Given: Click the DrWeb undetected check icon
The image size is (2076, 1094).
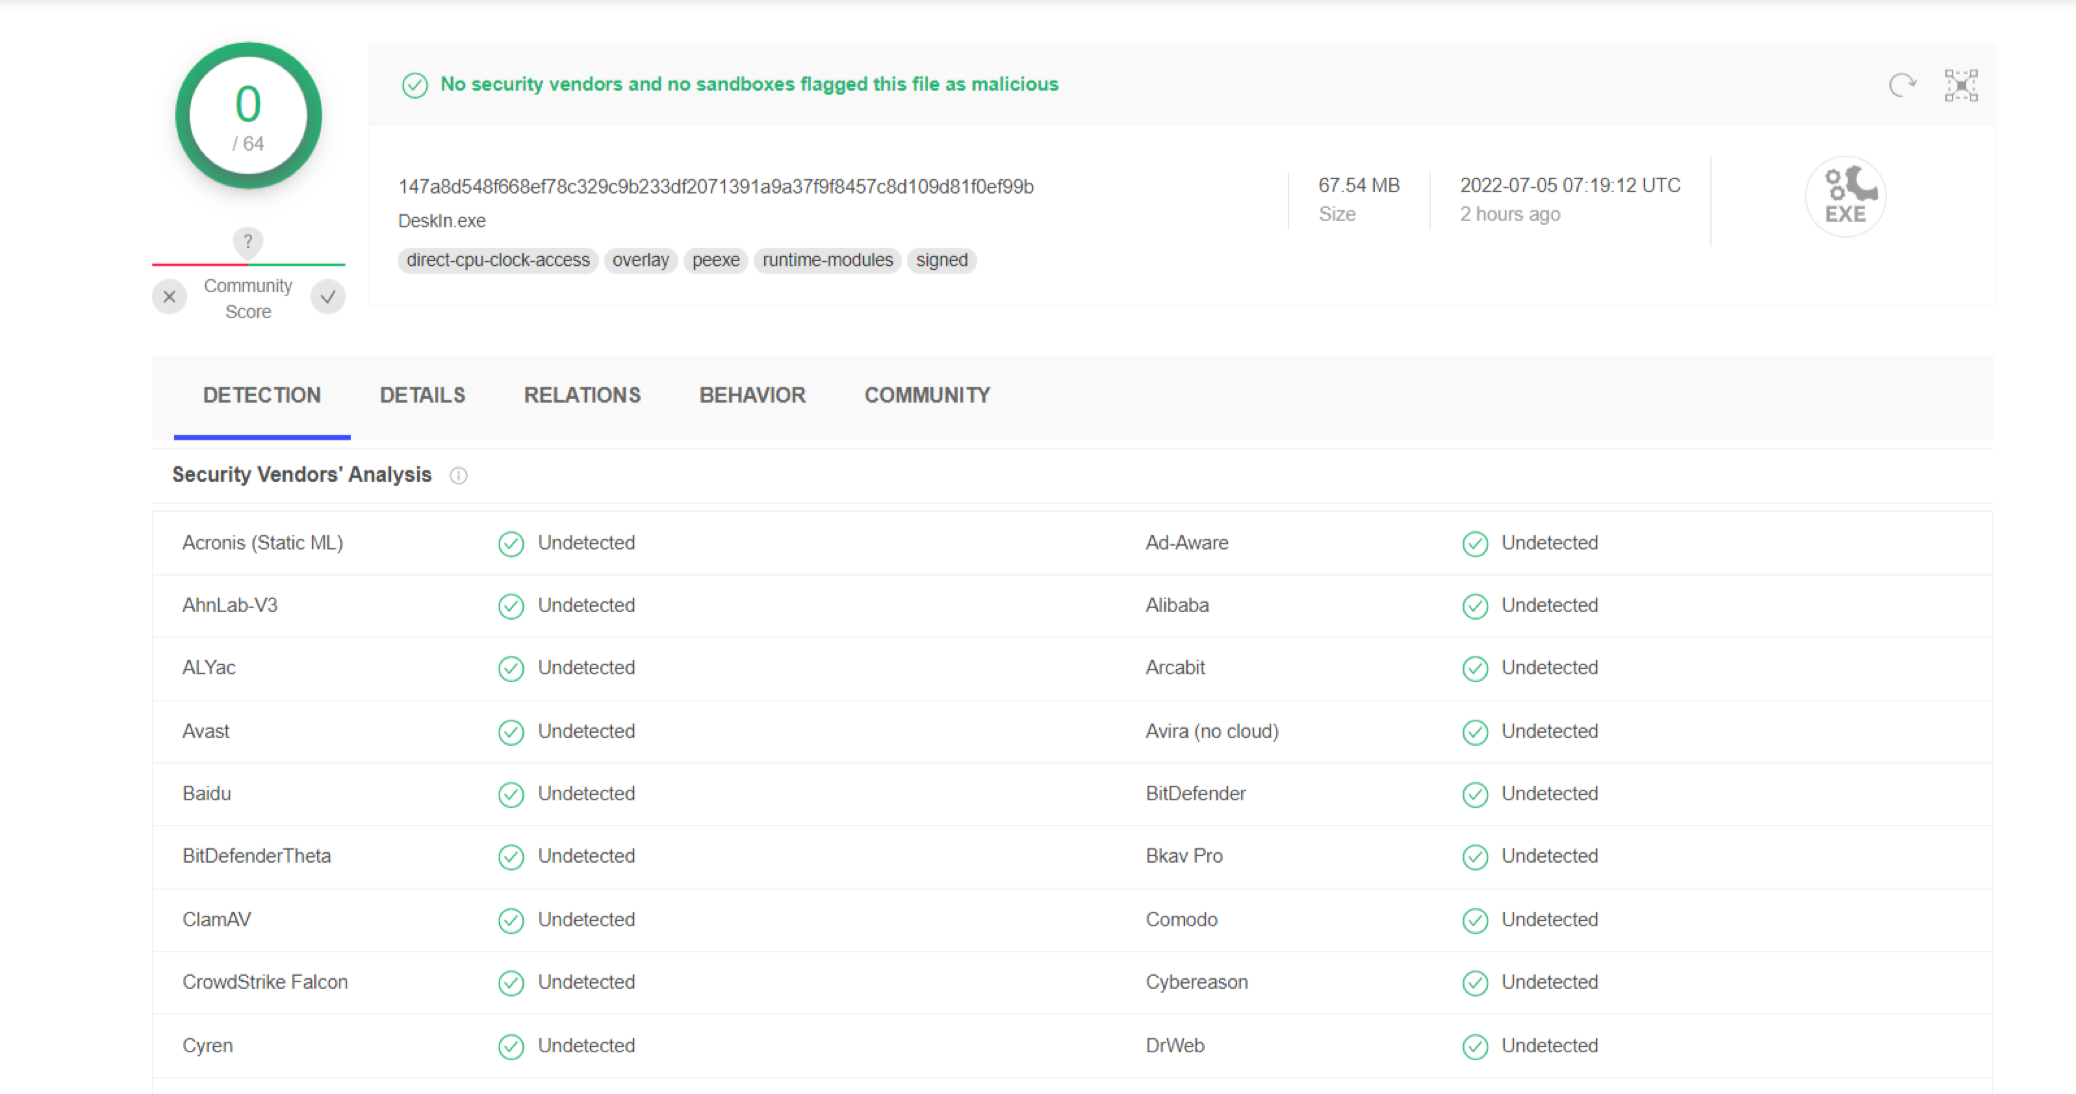Looking at the screenshot, I should point(1475,1047).
